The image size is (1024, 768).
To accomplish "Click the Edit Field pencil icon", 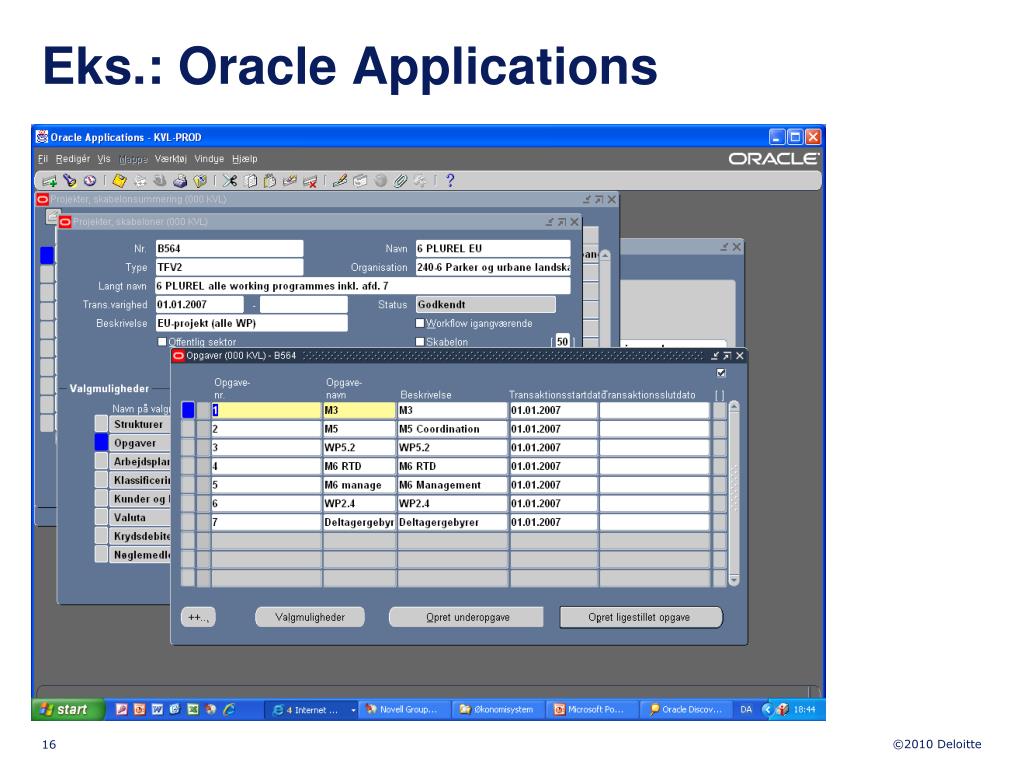I will click(x=340, y=181).
